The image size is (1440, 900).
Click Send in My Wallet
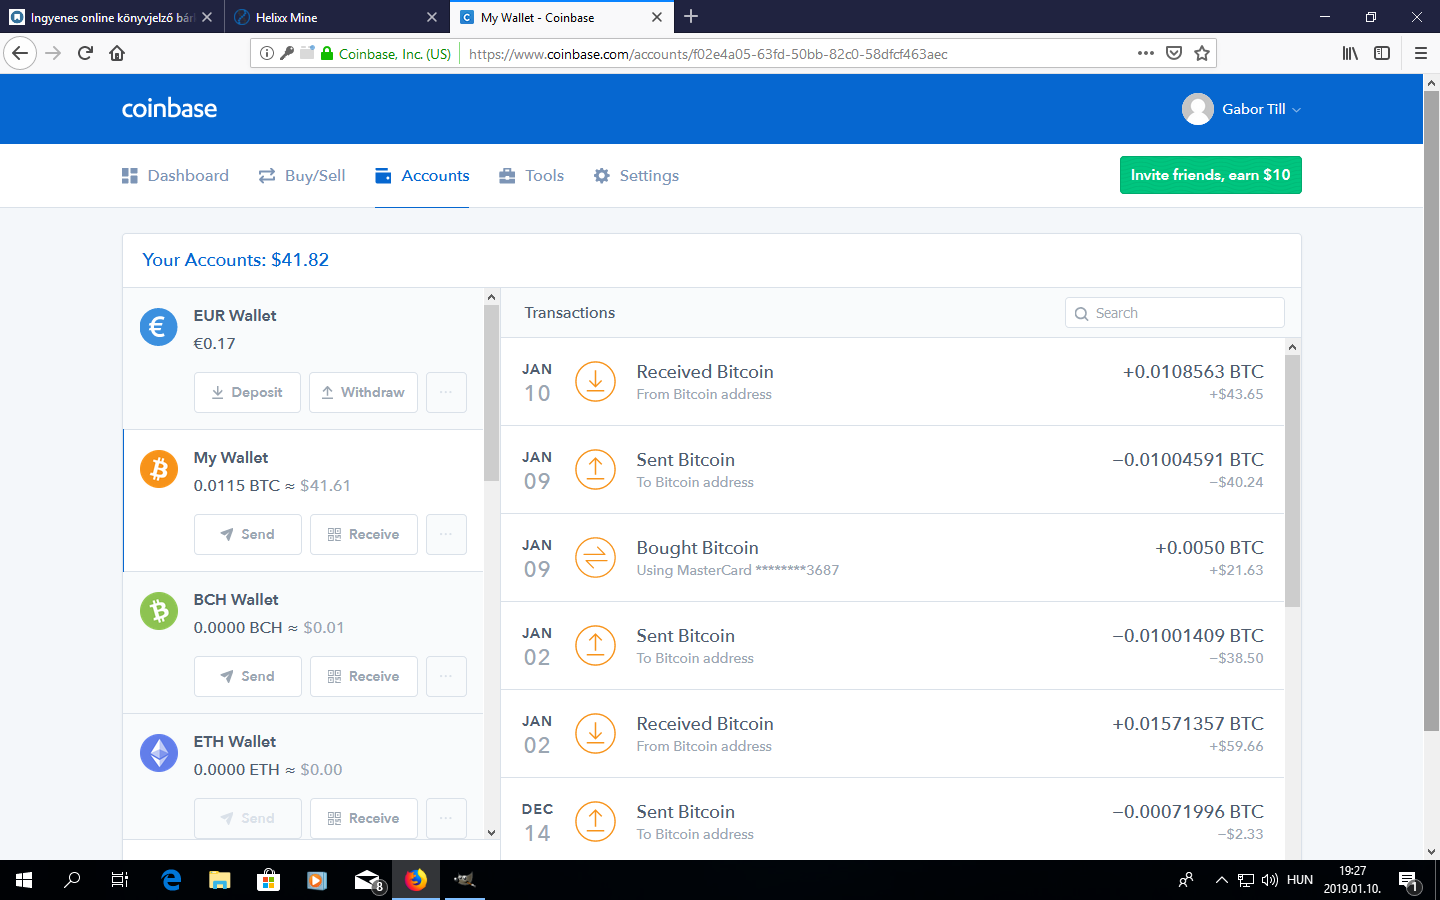pyautogui.click(x=247, y=534)
